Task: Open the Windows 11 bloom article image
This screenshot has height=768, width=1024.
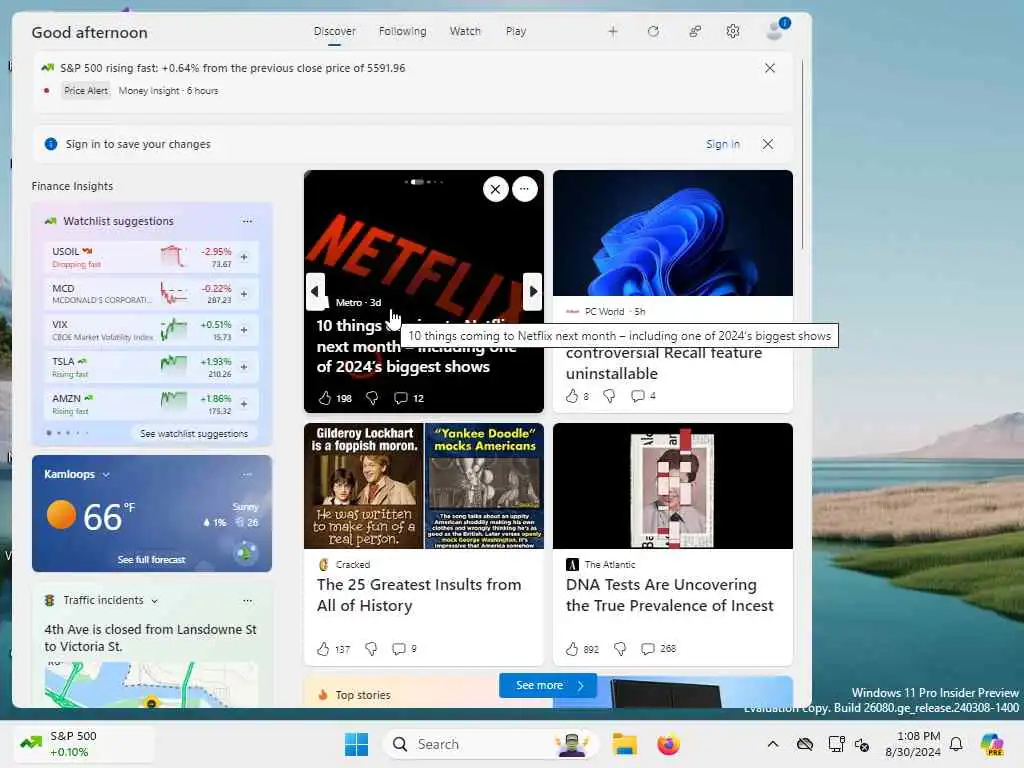Action: click(673, 233)
